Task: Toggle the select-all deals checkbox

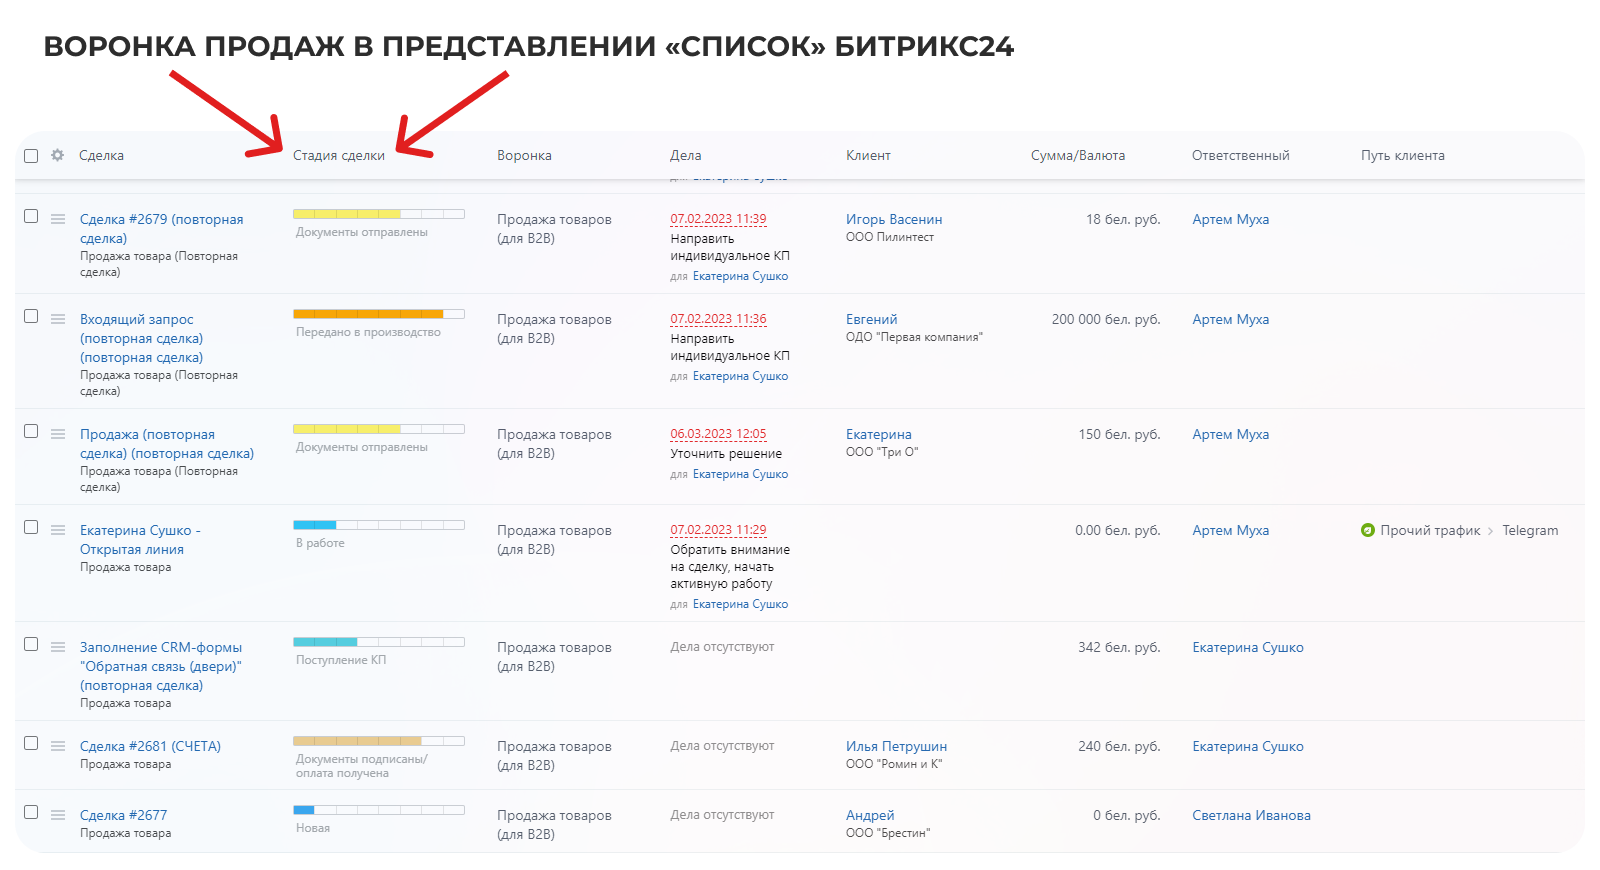Action: pyautogui.click(x=31, y=155)
